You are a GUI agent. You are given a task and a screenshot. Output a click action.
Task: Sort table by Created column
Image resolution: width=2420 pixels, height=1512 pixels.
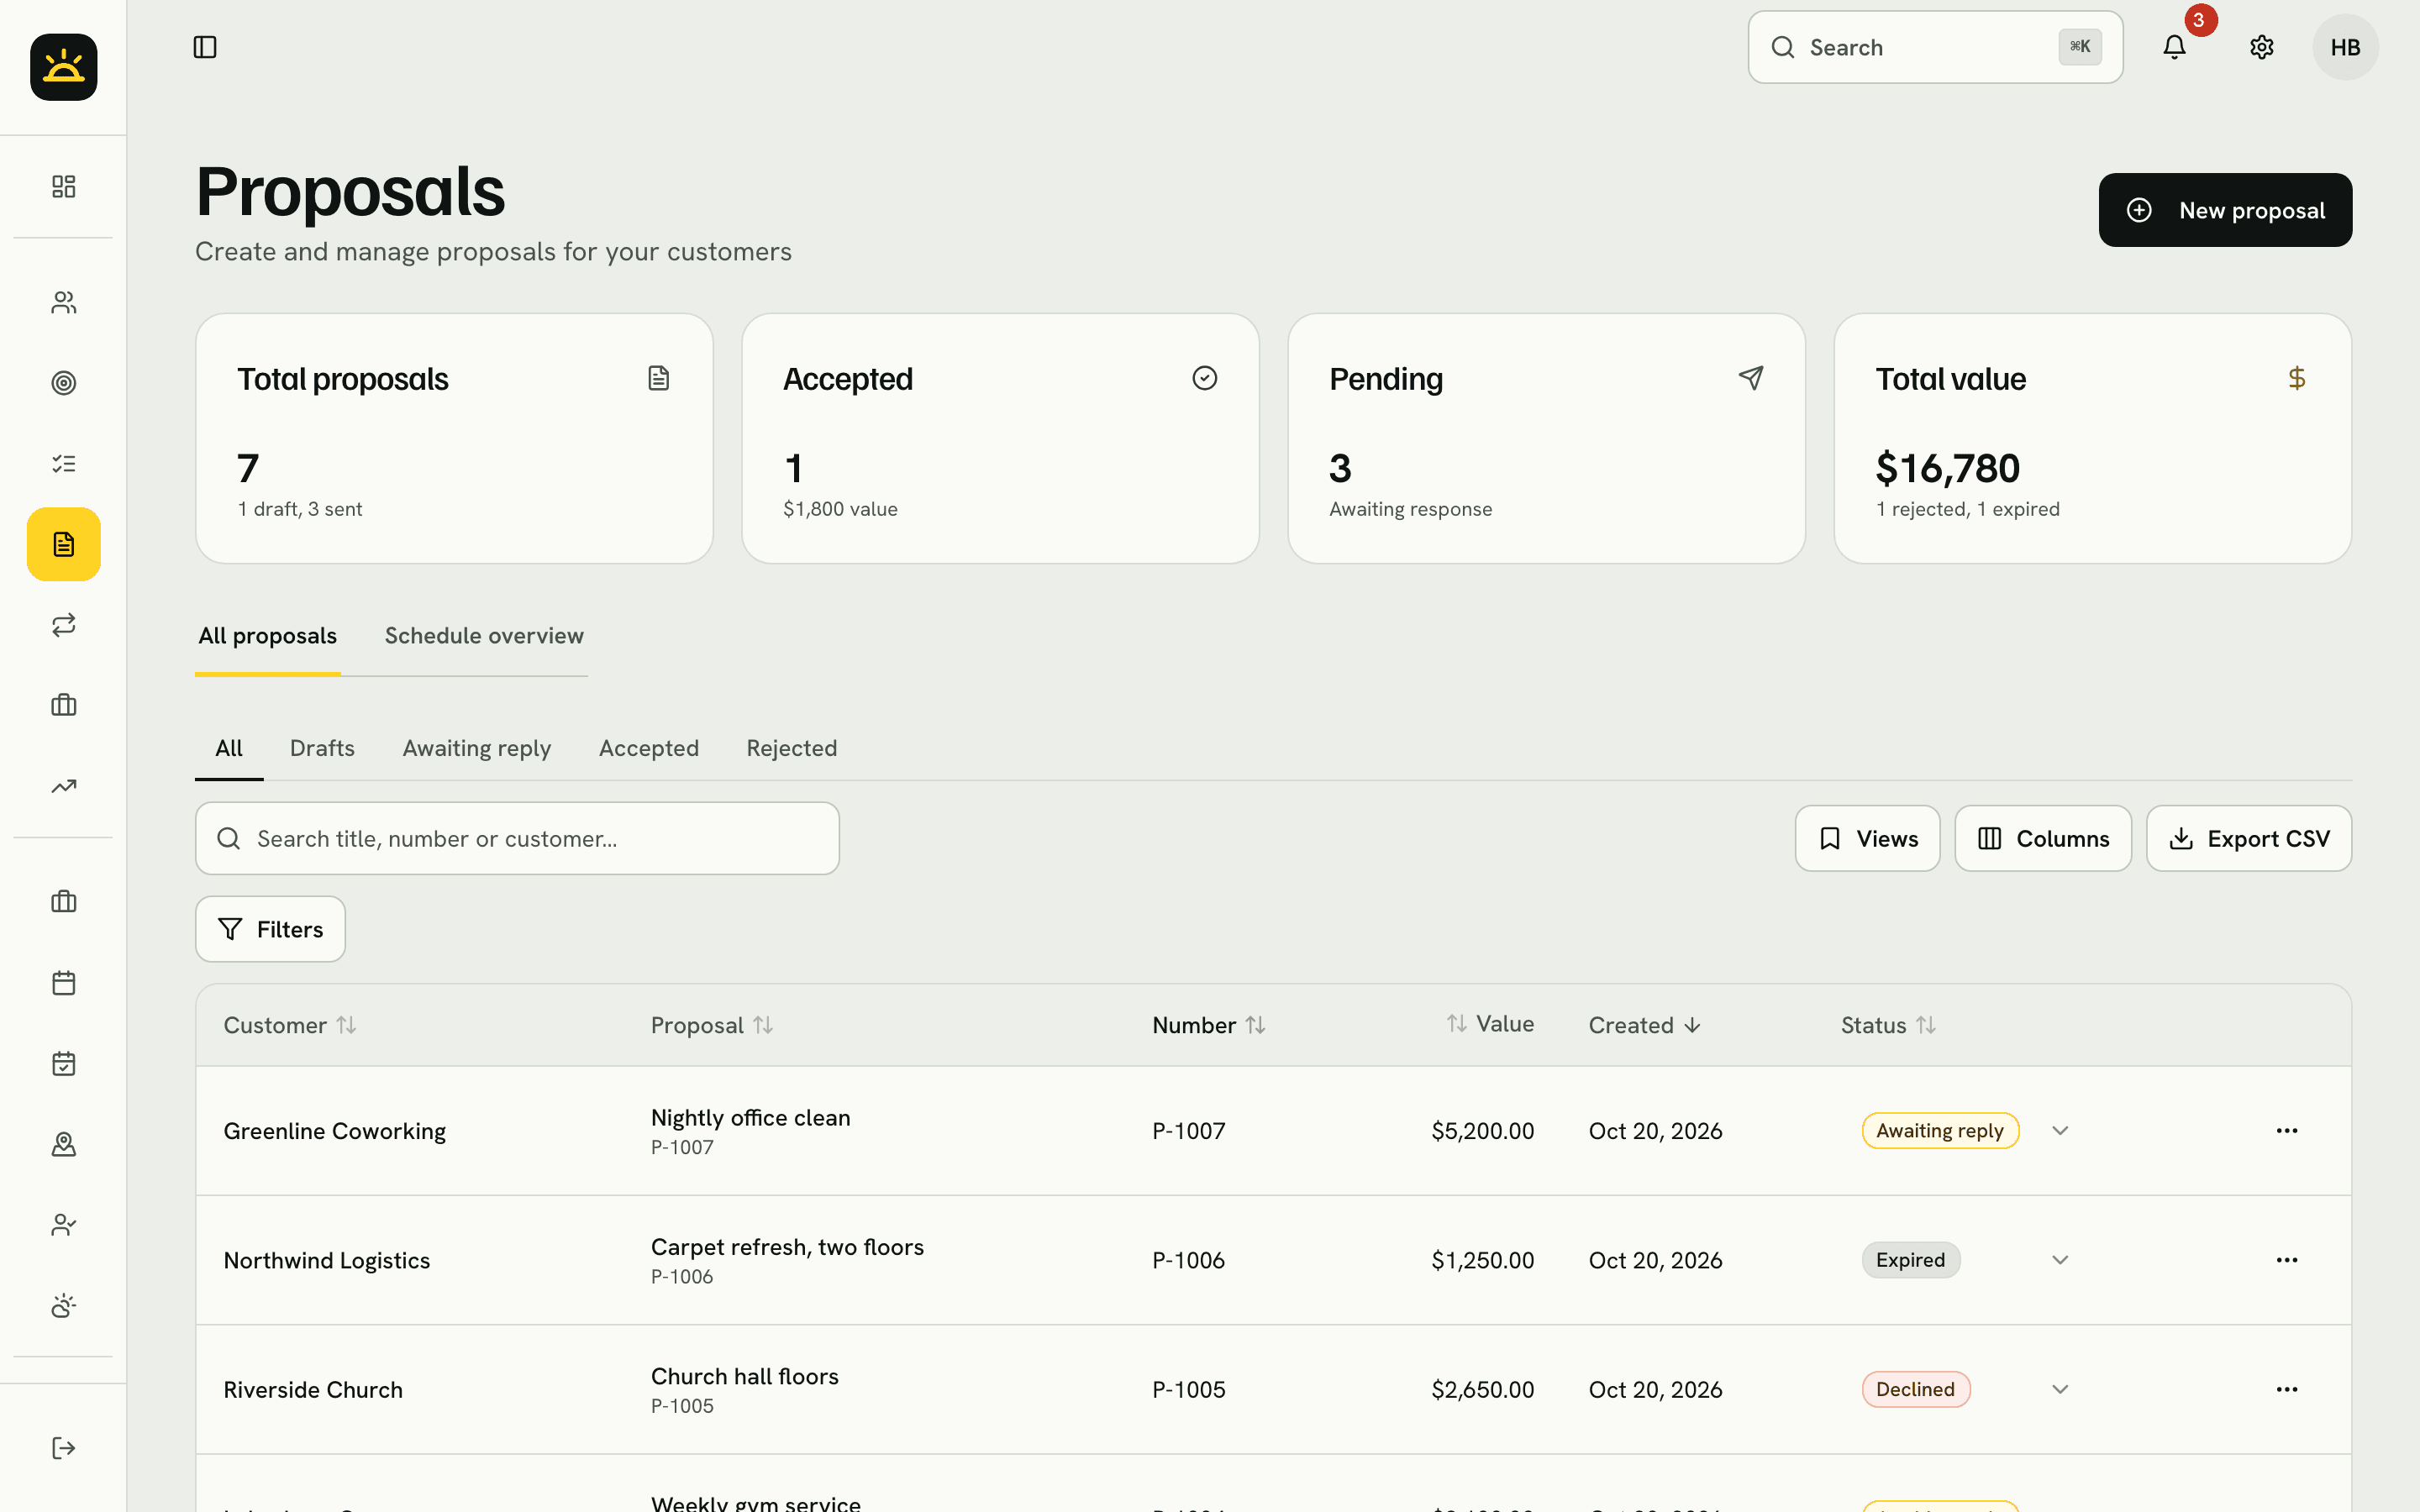[x=1644, y=1025]
